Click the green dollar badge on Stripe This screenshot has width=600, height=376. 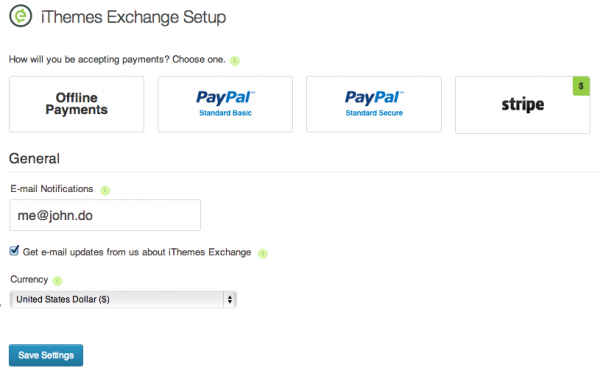(581, 86)
